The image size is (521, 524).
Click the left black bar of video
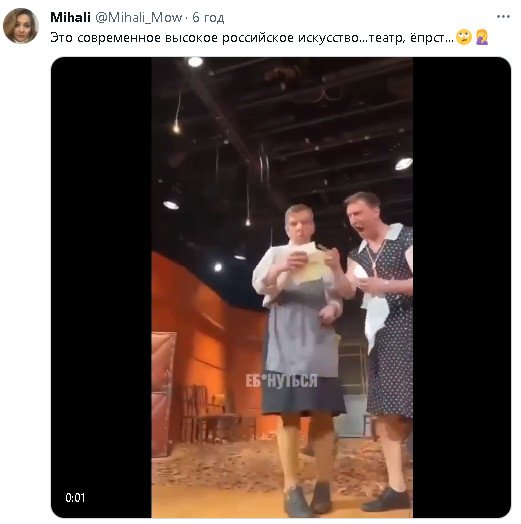click(101, 287)
